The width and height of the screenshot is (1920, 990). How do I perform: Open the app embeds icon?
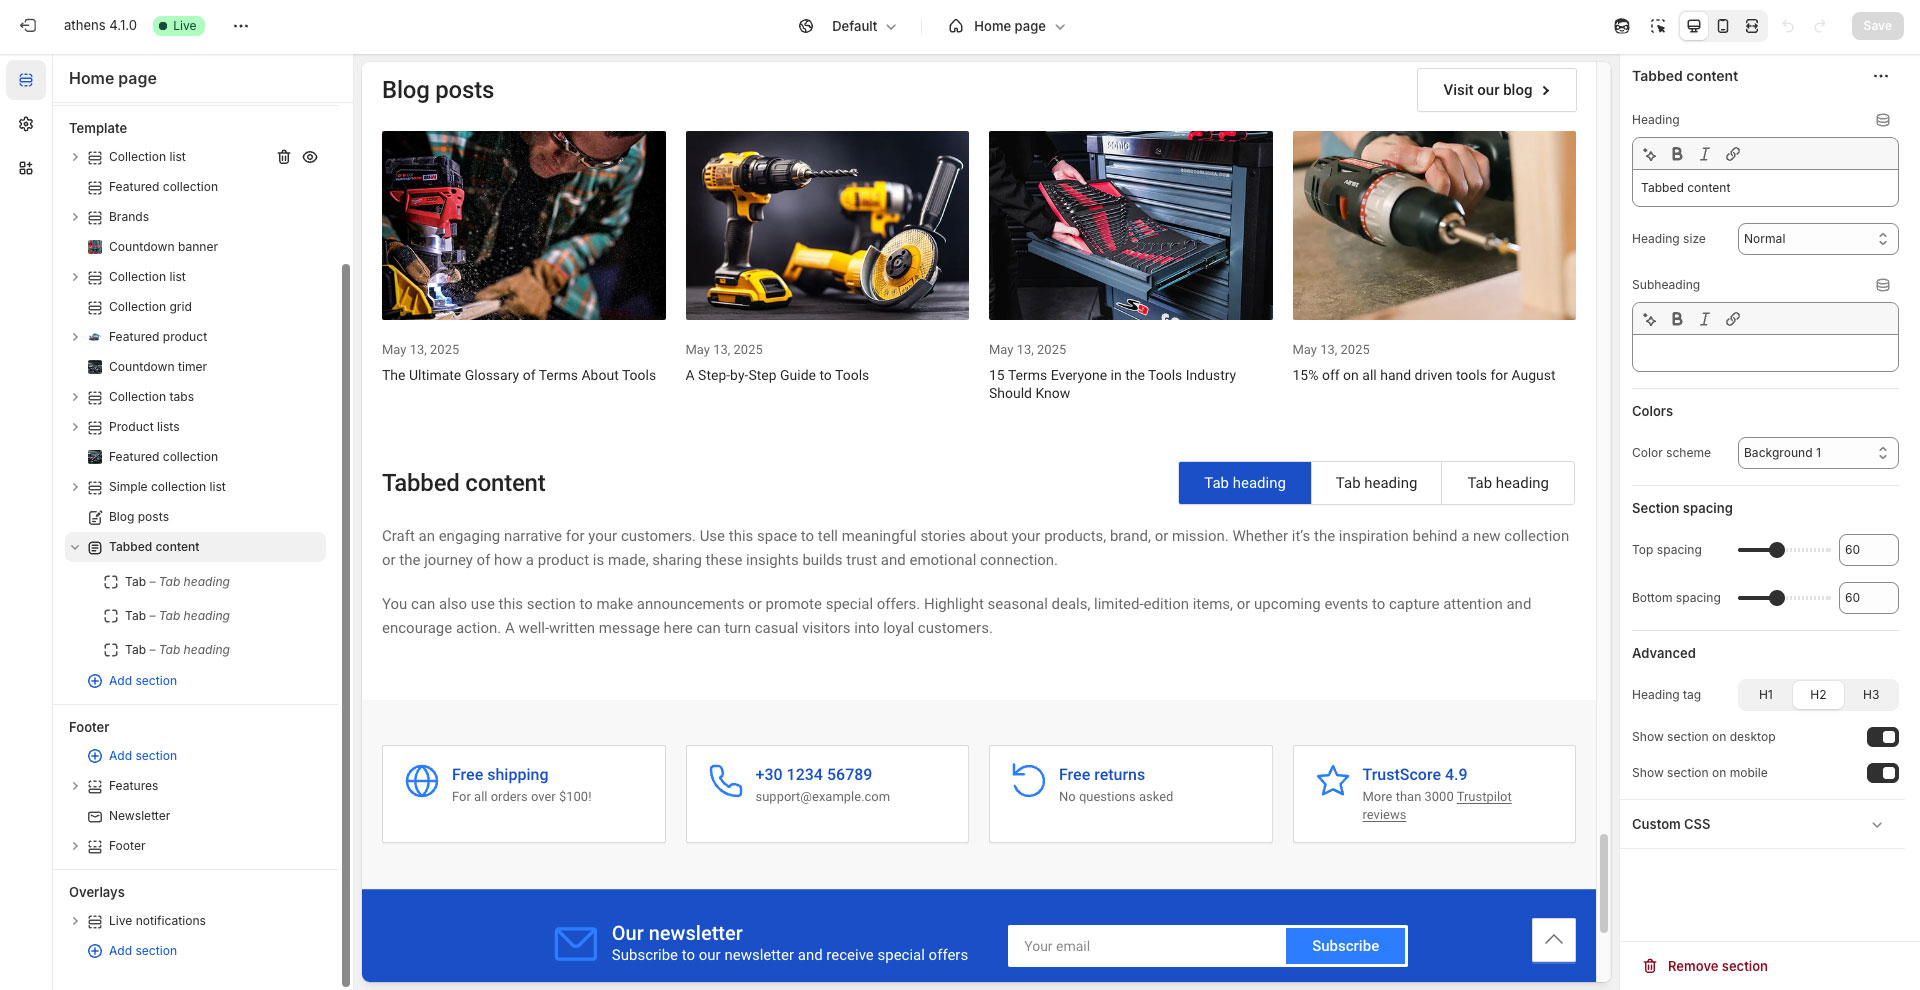26,168
